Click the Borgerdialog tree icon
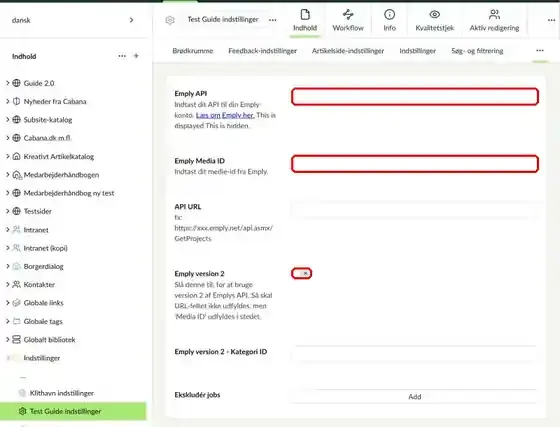560x427 pixels. tap(16, 266)
